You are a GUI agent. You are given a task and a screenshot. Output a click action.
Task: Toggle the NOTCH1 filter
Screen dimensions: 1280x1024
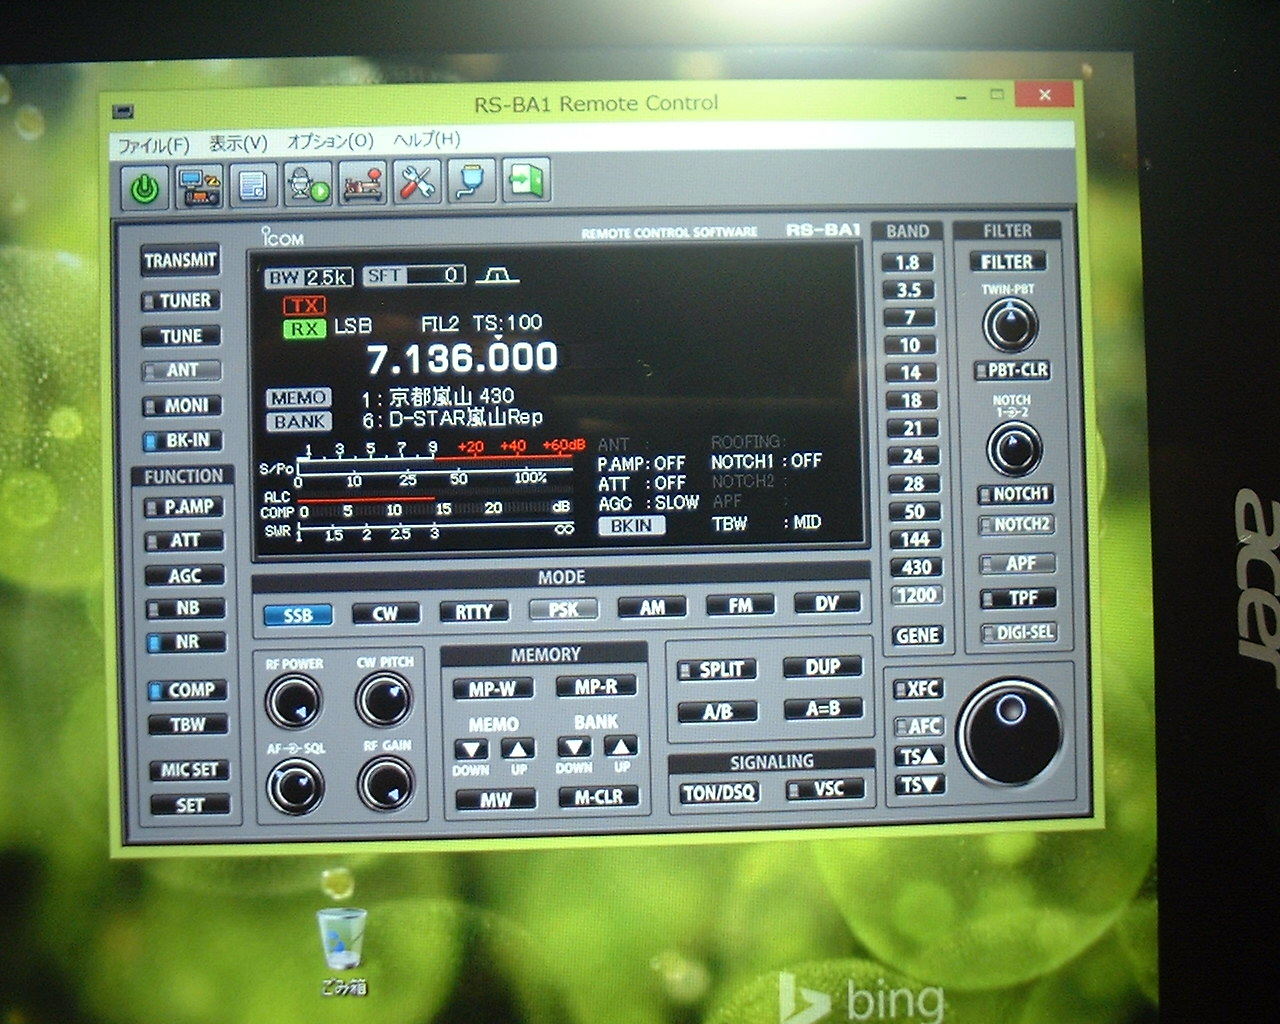(x=1016, y=494)
